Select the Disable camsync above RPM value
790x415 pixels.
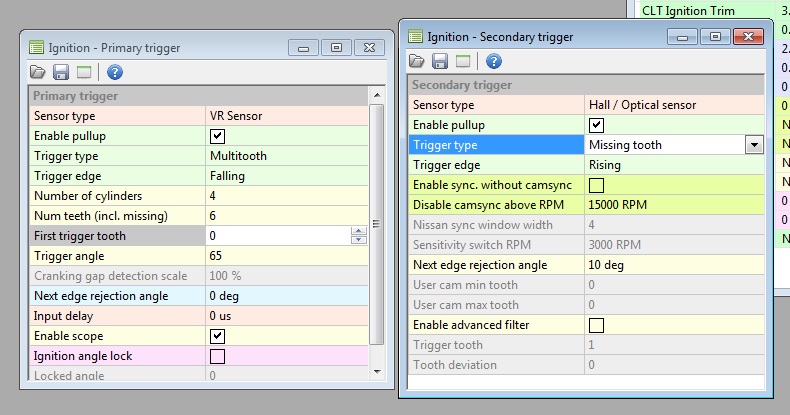[x=670, y=205]
